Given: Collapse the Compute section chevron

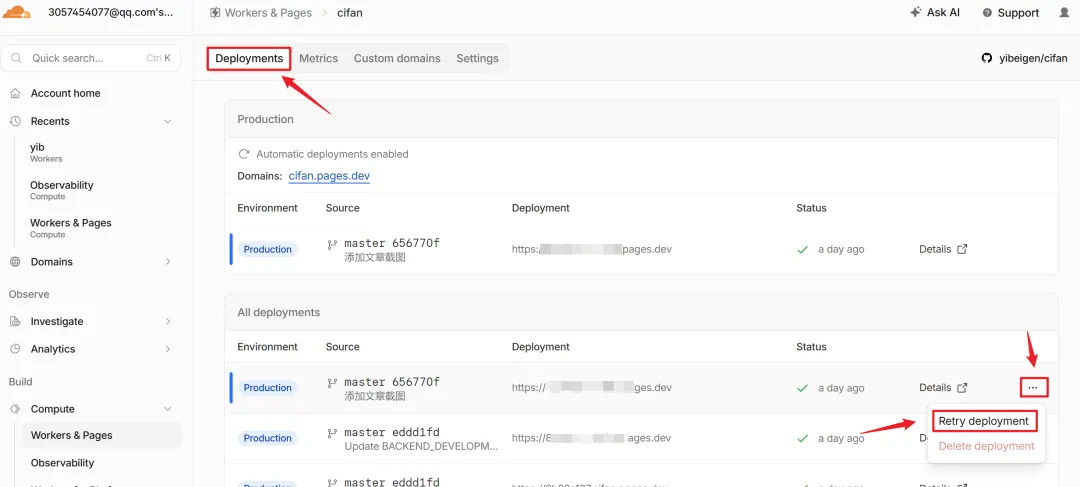Looking at the screenshot, I should click(167, 409).
